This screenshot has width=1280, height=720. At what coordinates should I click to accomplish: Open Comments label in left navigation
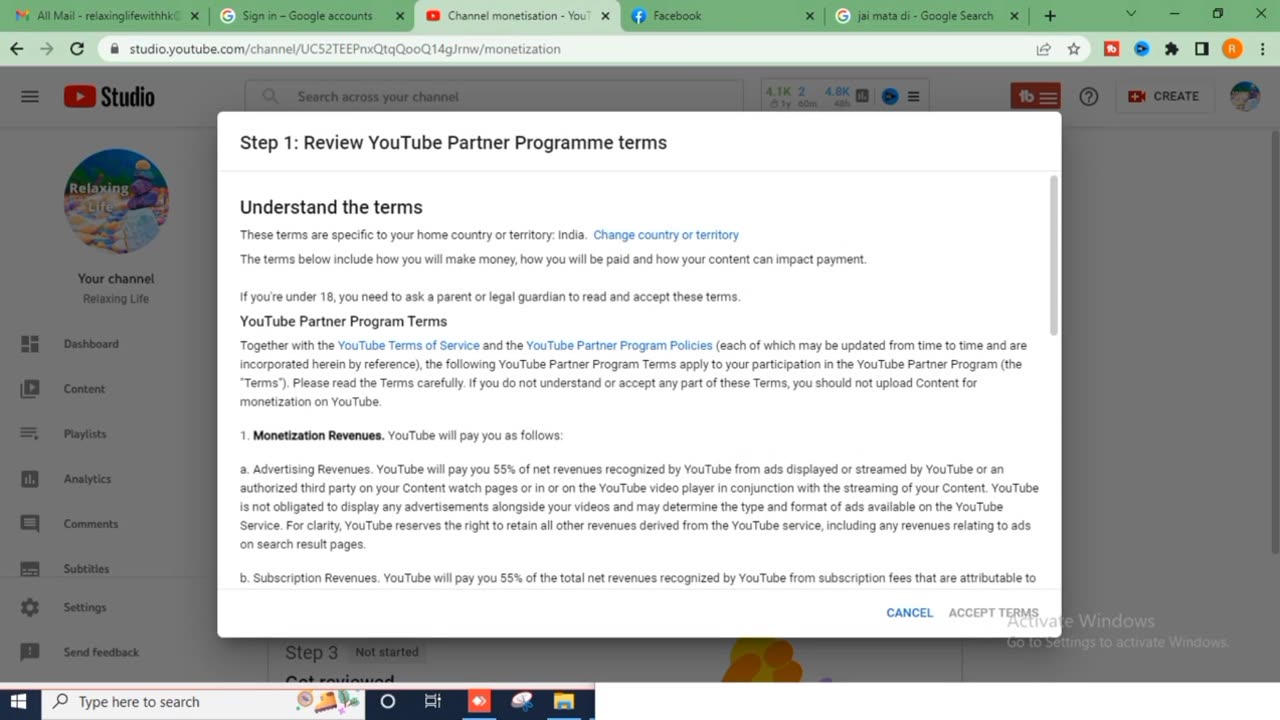click(x=91, y=524)
